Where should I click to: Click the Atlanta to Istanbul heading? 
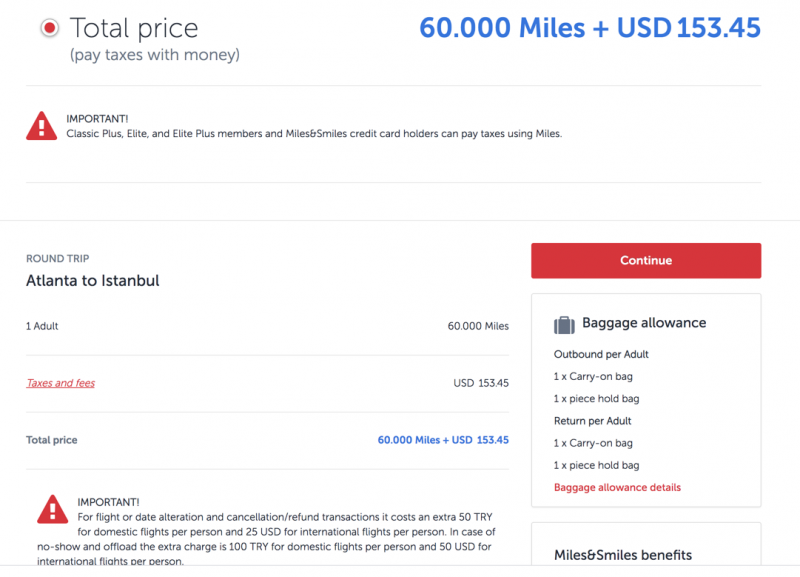[93, 281]
